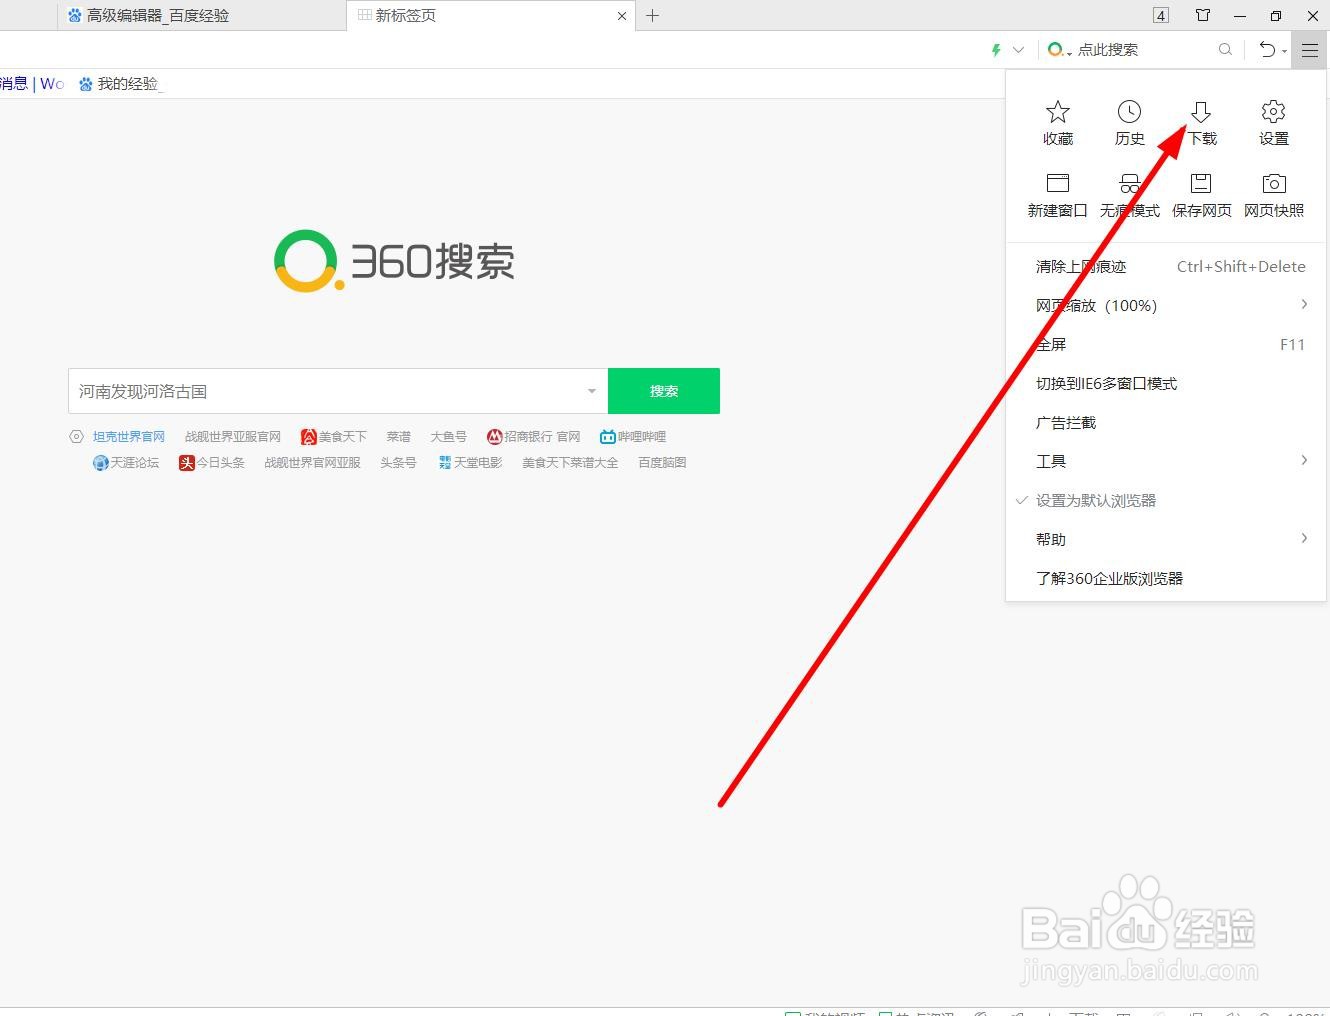Image resolution: width=1330 pixels, height=1016 pixels.
Task: Click the tab count badge showing 4
Action: [x=1160, y=15]
